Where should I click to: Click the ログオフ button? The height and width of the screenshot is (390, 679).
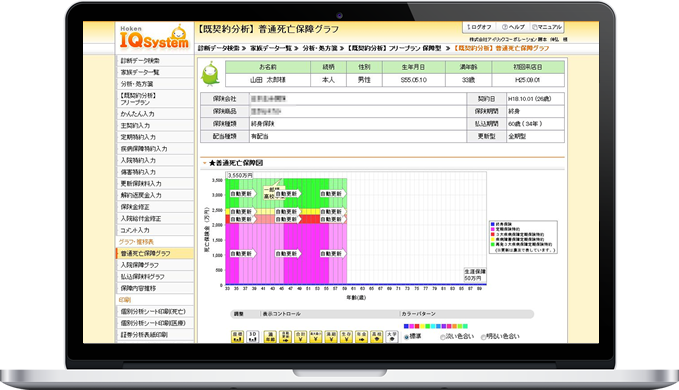coord(479,27)
